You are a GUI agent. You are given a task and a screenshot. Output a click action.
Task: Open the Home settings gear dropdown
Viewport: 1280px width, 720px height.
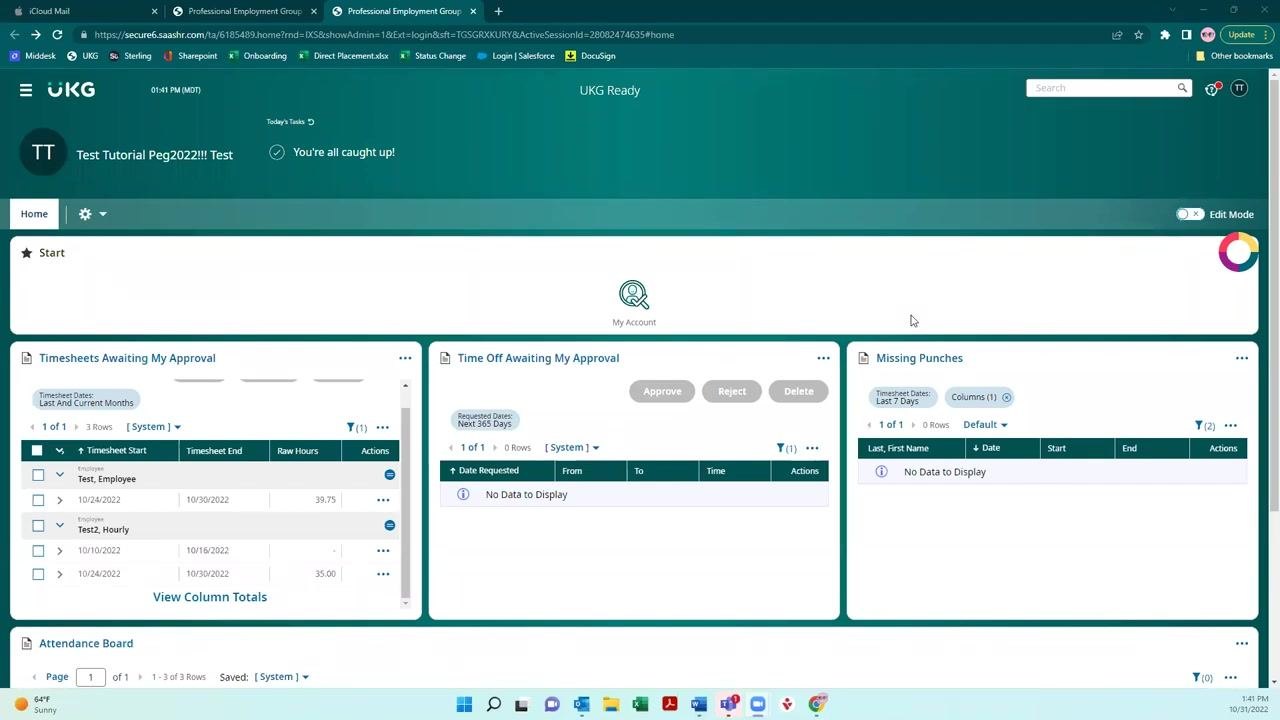[x=92, y=214]
